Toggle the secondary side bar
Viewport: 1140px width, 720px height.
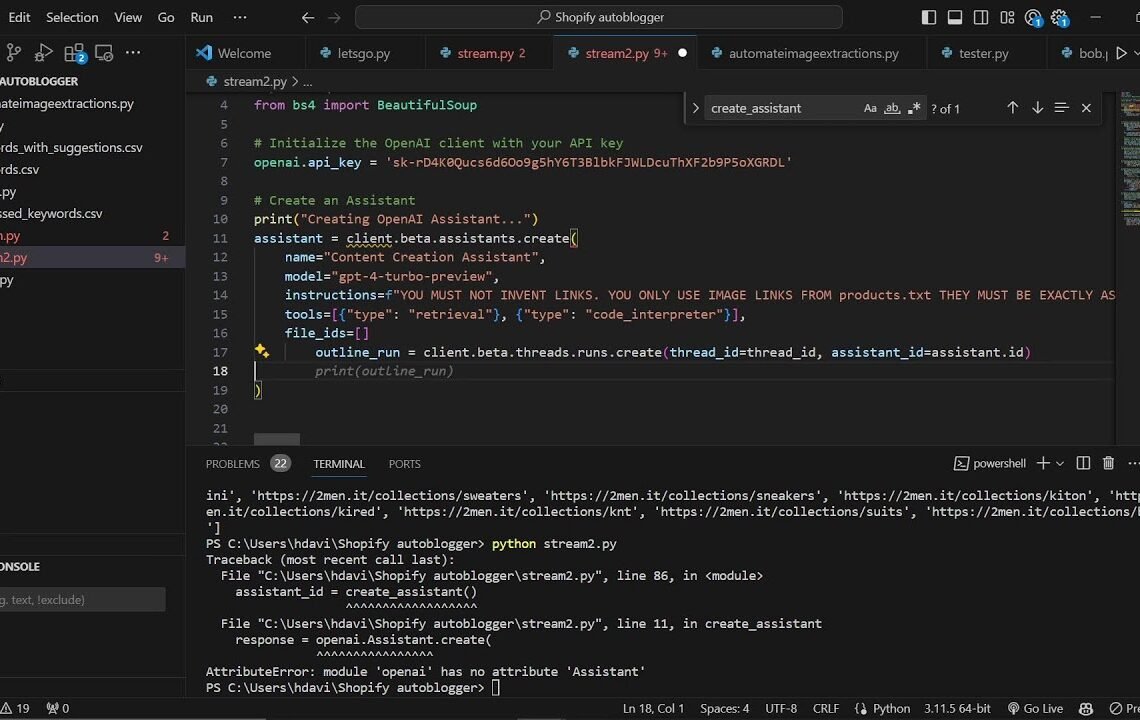pos(981,17)
